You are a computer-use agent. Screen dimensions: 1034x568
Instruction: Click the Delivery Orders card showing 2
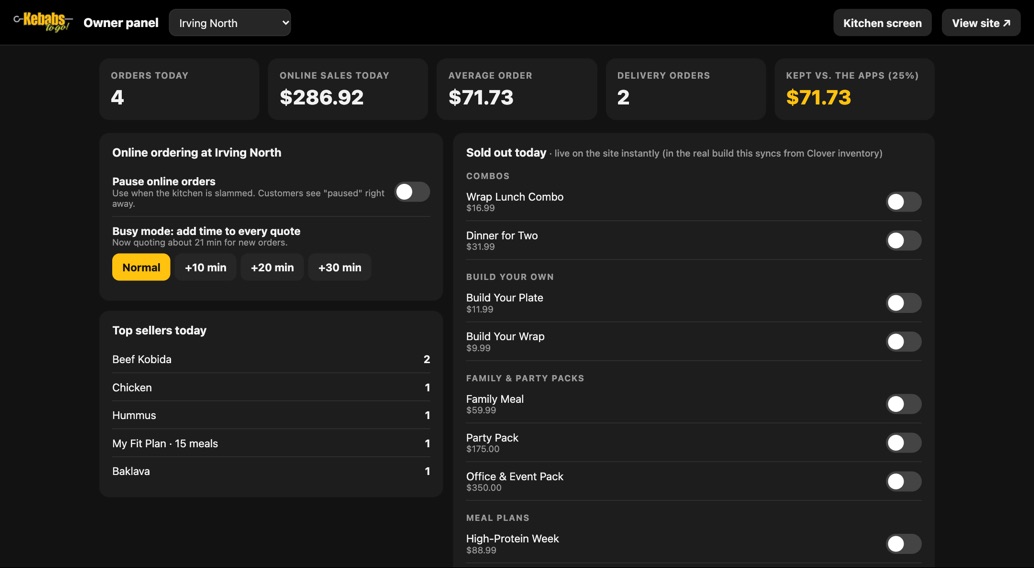[x=686, y=89]
